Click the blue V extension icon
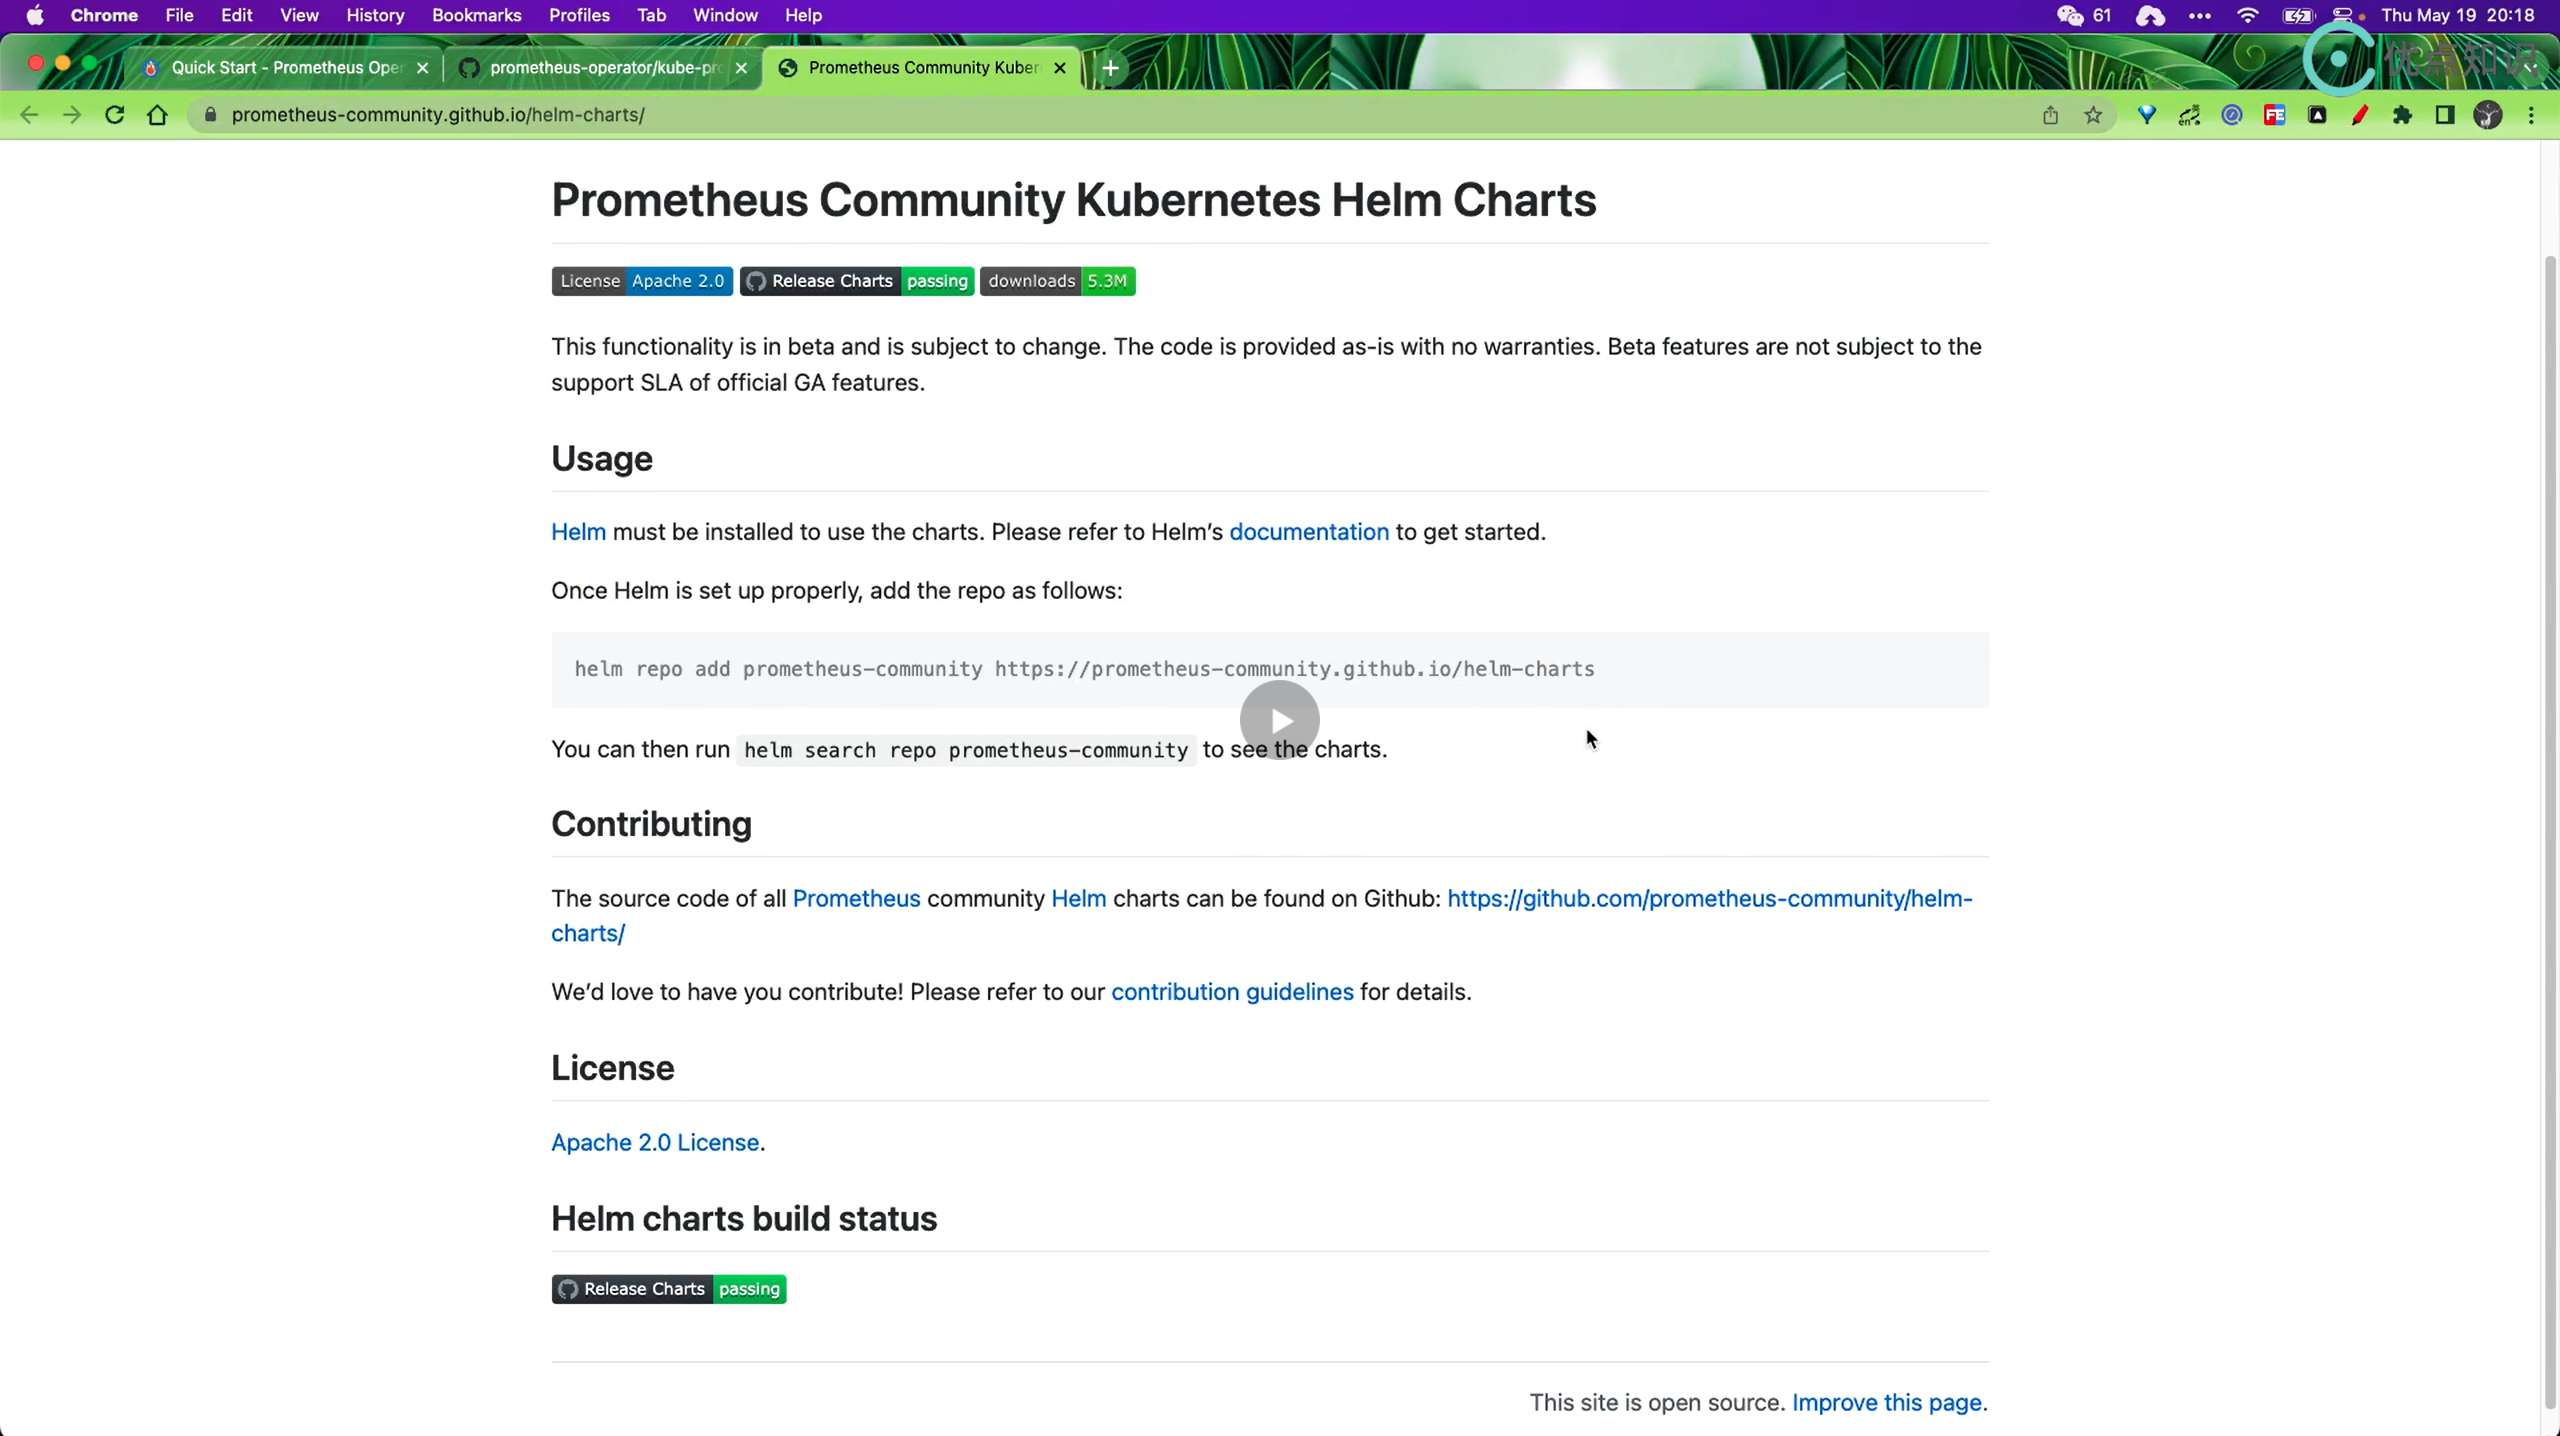 (2147, 115)
